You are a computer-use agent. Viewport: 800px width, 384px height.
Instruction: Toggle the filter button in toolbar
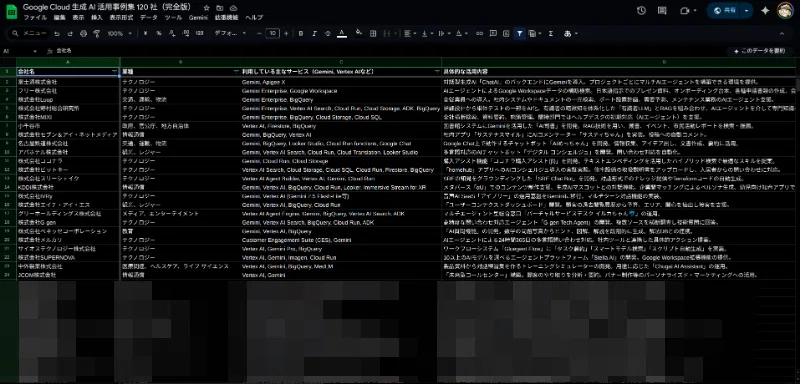tap(519, 34)
